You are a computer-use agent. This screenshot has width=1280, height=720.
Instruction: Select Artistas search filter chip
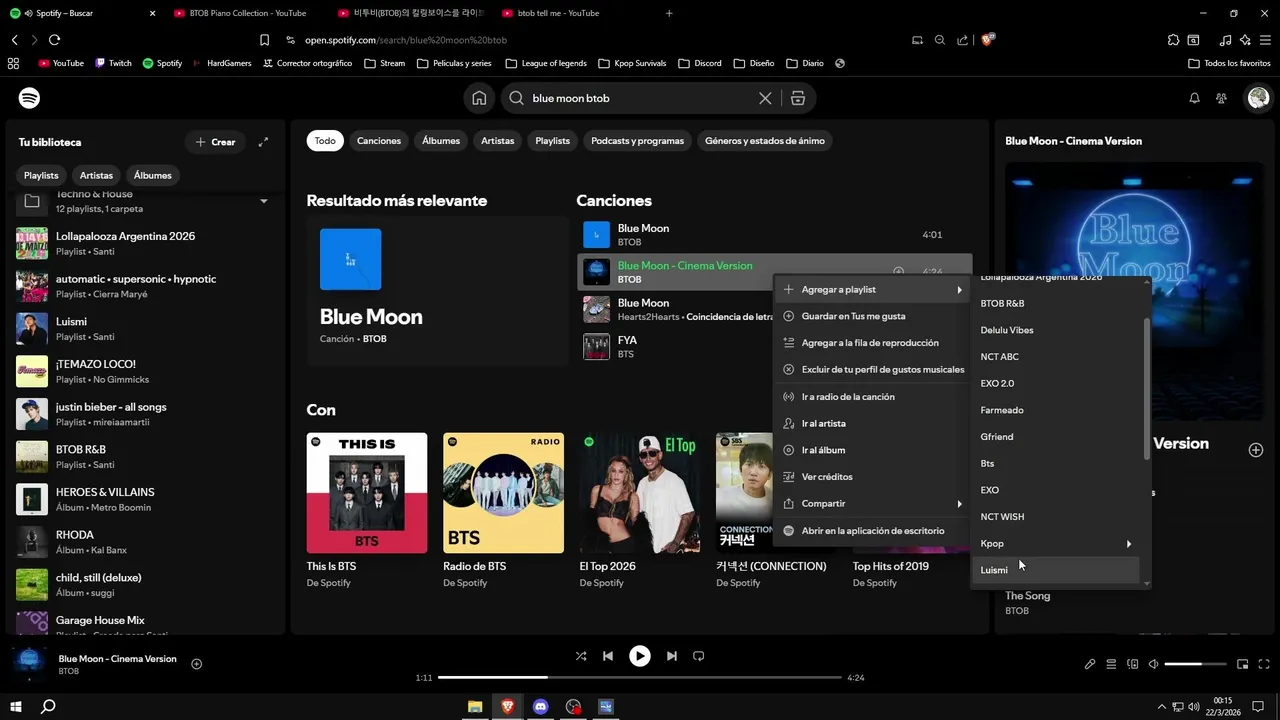[497, 141]
